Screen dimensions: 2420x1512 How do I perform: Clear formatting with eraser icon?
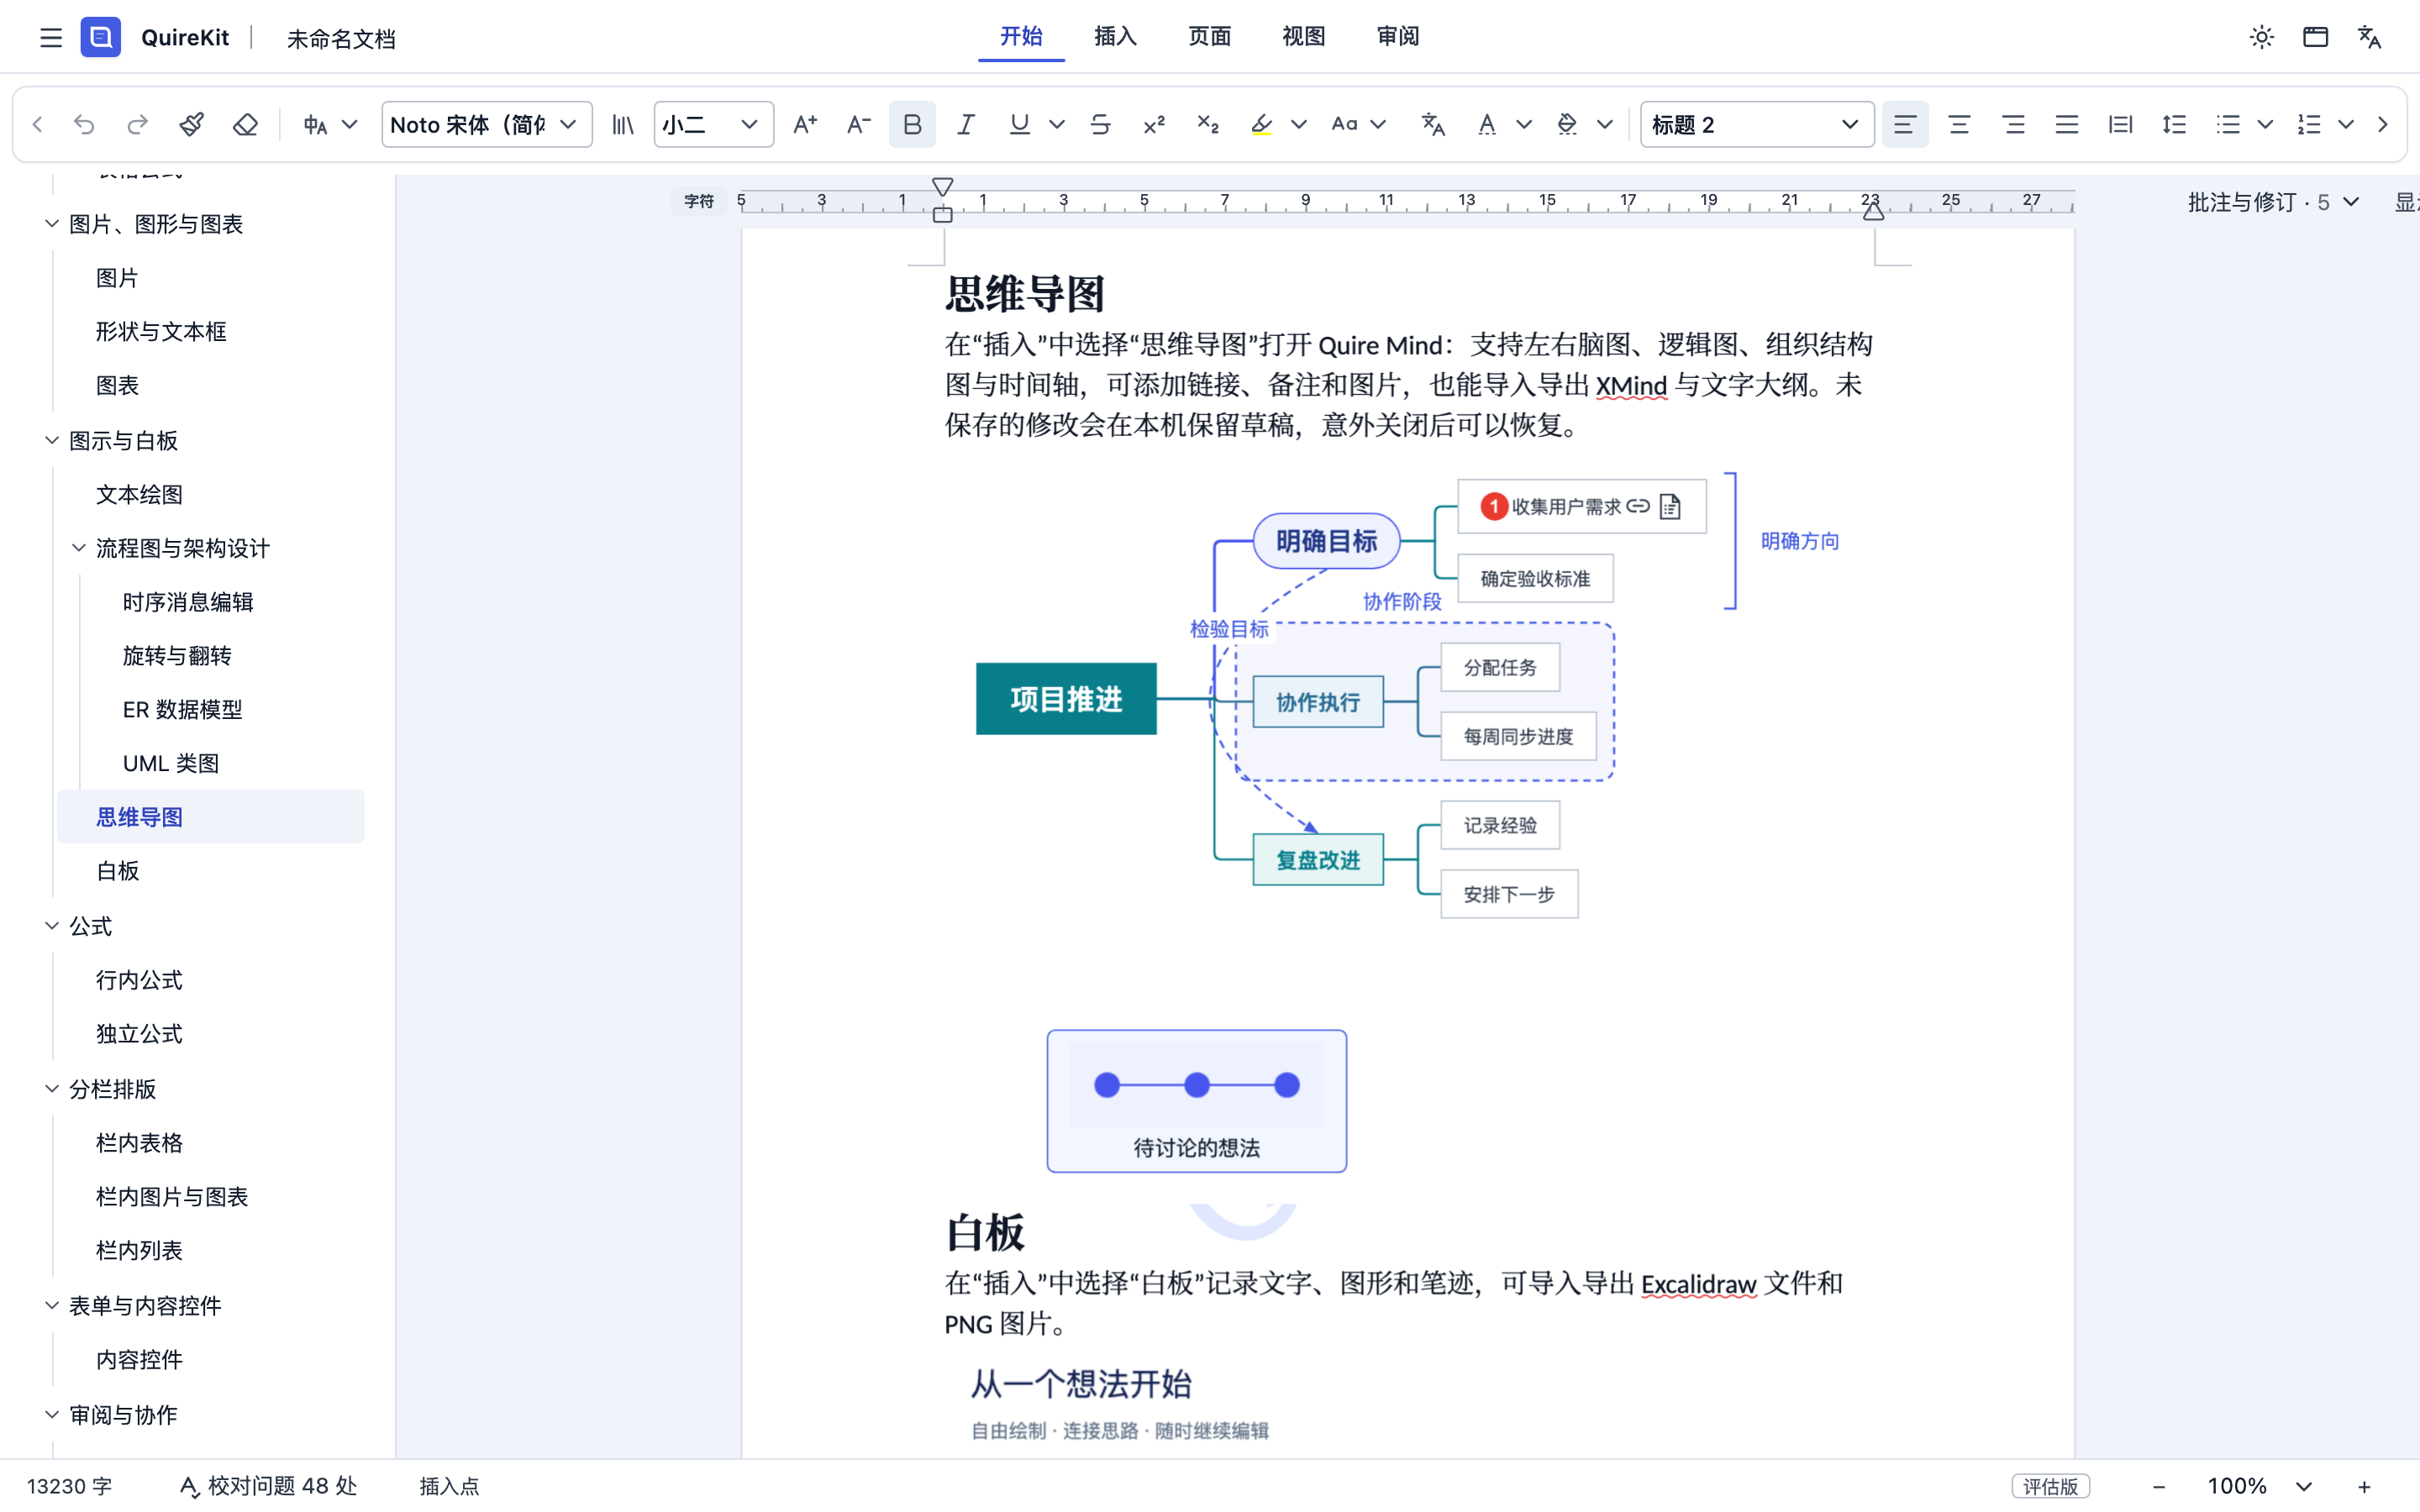[245, 124]
